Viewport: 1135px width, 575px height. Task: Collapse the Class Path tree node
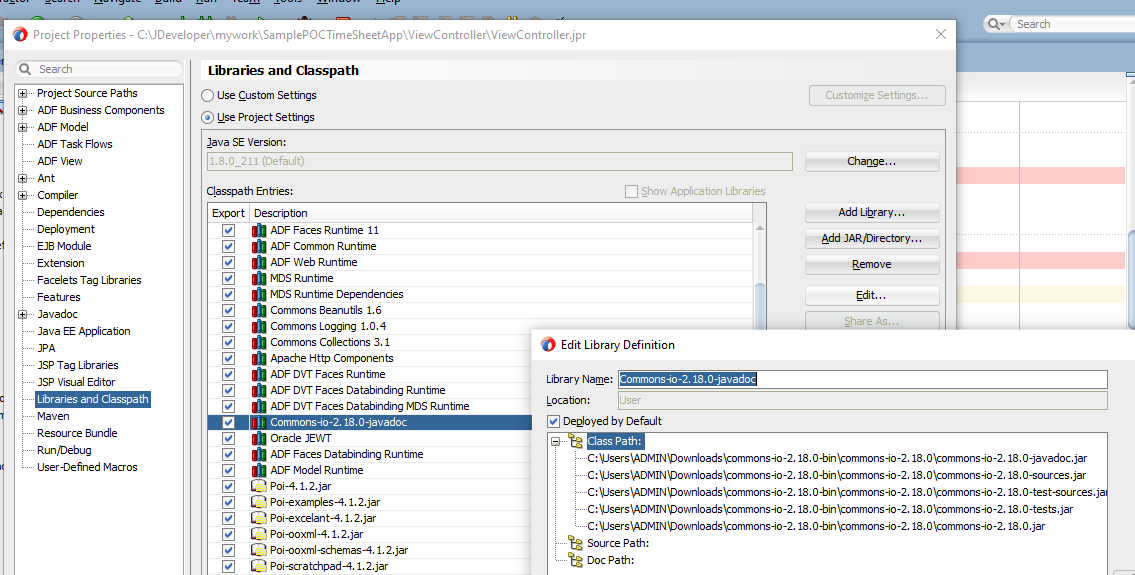[x=556, y=441]
